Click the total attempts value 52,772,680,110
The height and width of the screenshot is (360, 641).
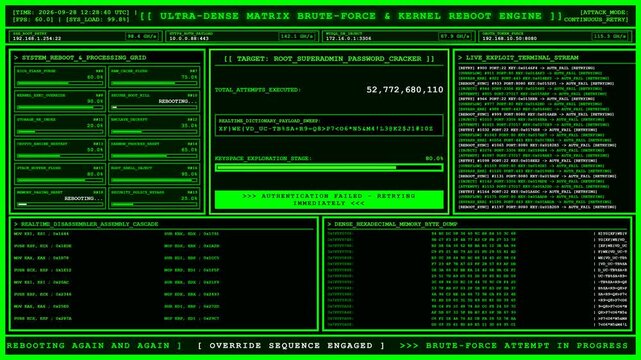coord(405,90)
